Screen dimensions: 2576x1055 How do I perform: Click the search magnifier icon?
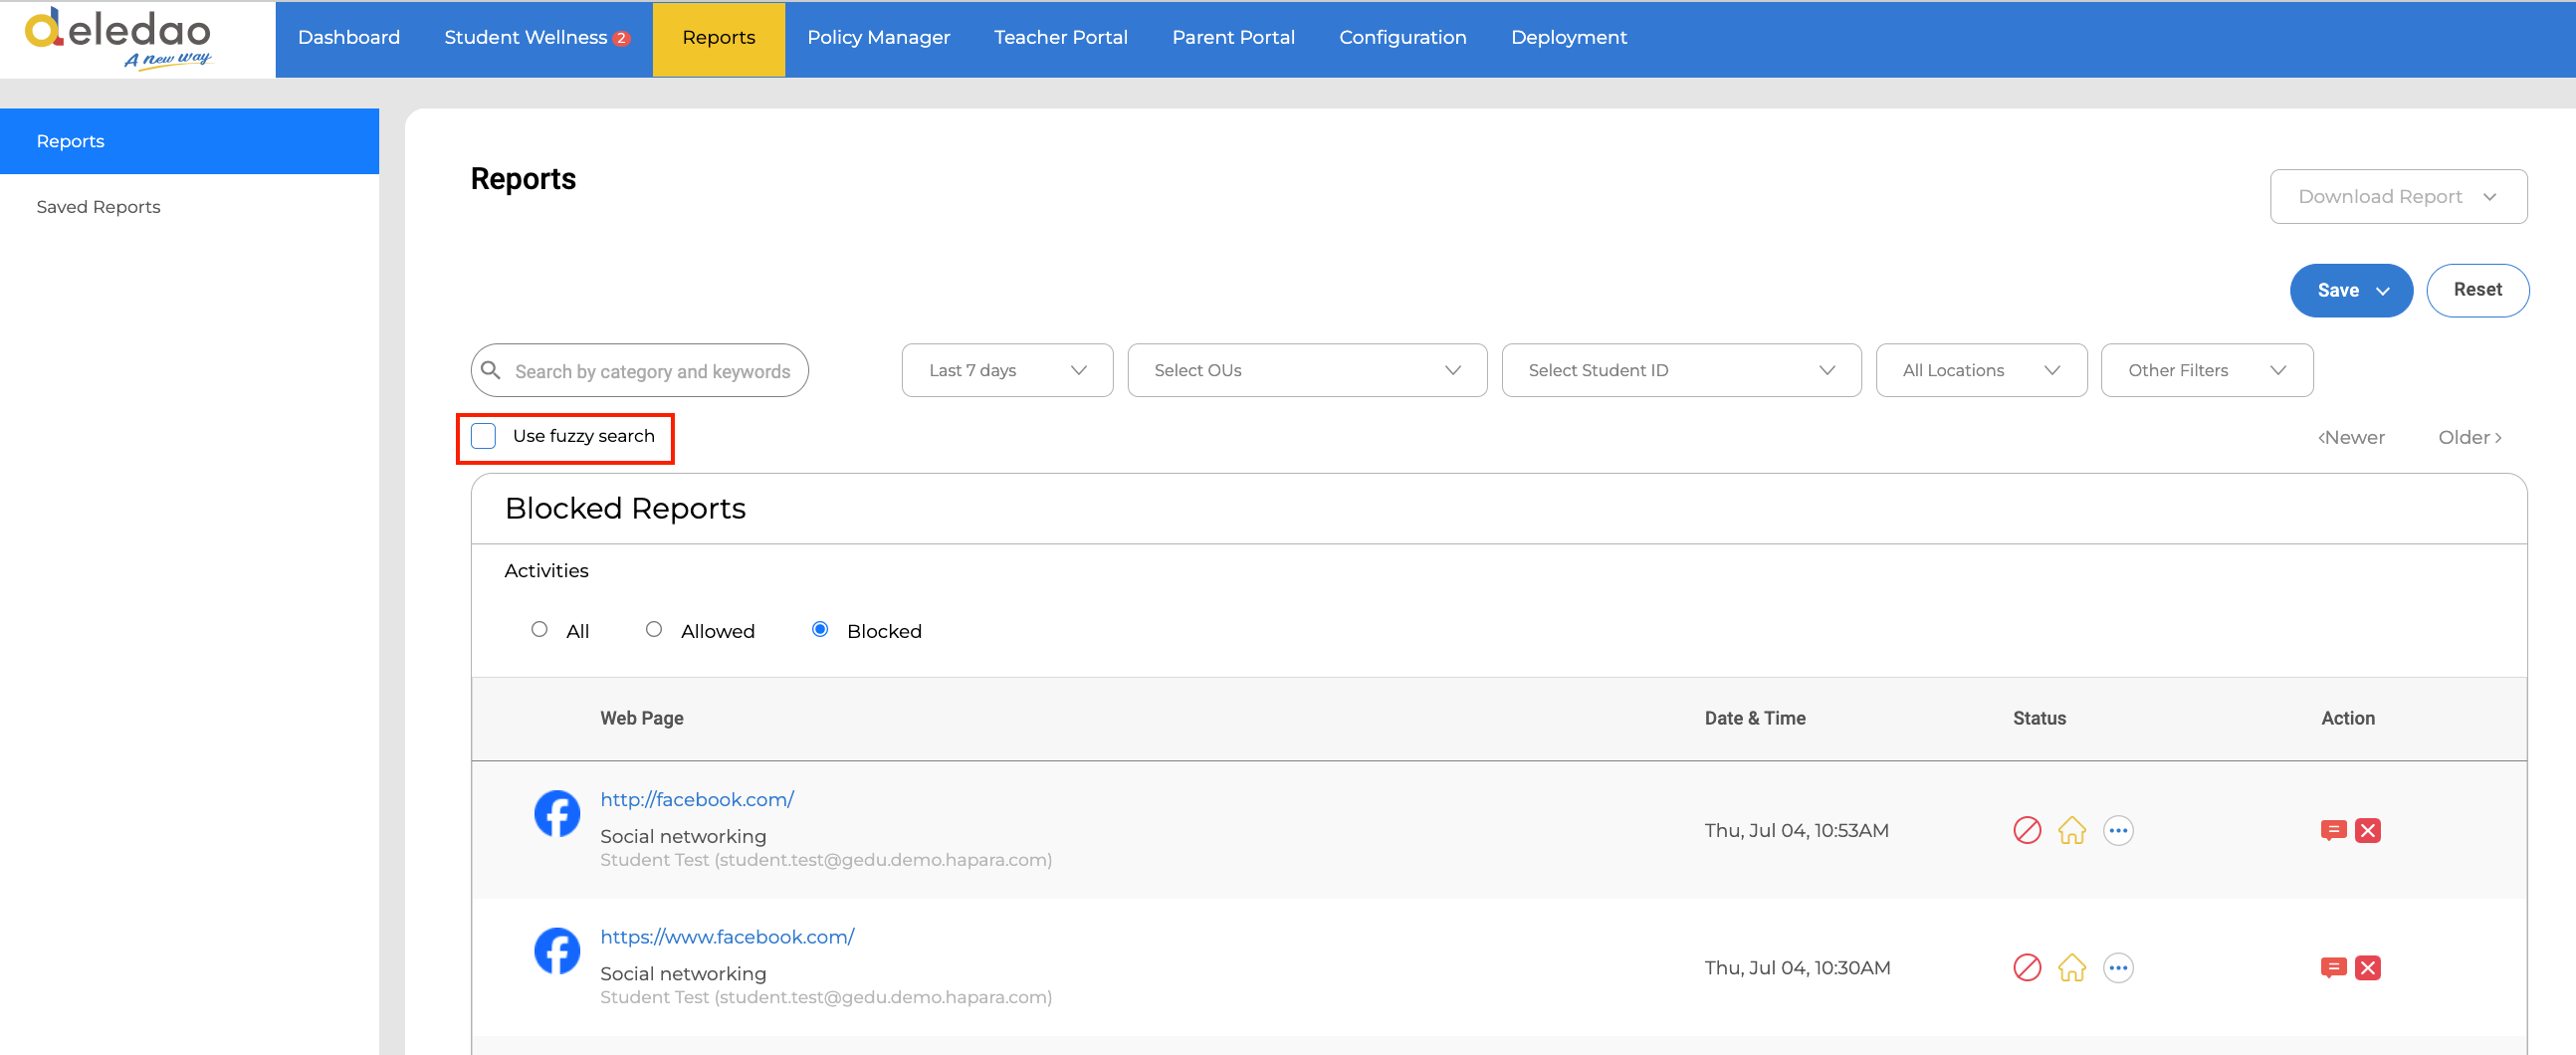[x=491, y=371]
